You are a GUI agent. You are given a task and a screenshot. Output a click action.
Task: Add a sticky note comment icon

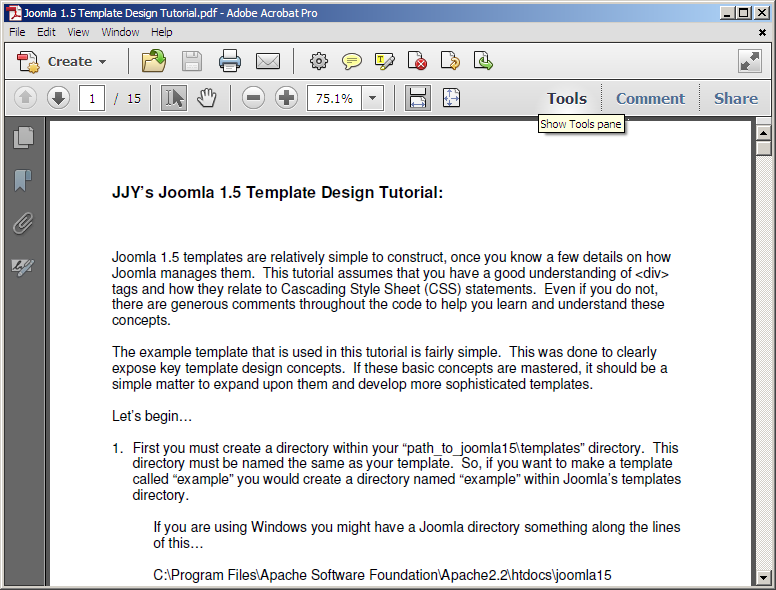pyautogui.click(x=351, y=61)
